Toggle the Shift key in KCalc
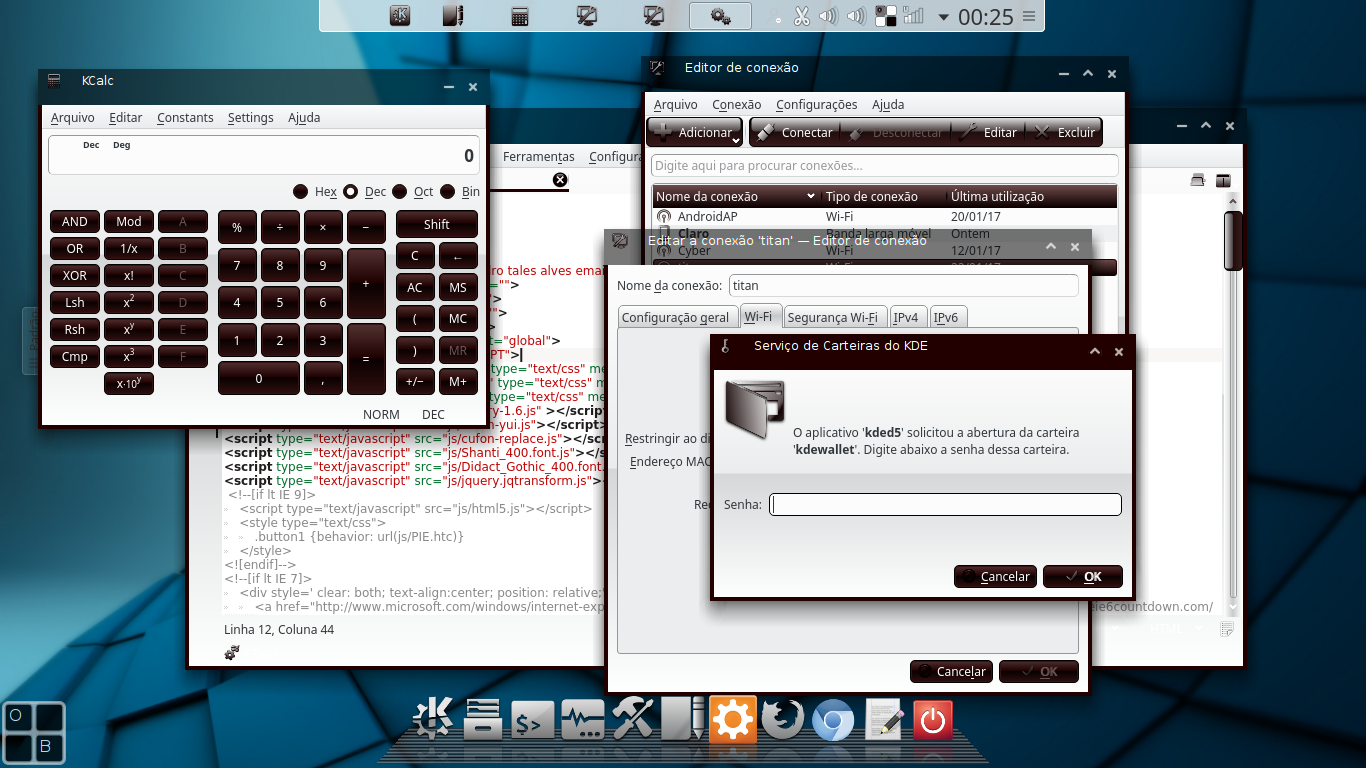1366x768 pixels. [x=437, y=224]
